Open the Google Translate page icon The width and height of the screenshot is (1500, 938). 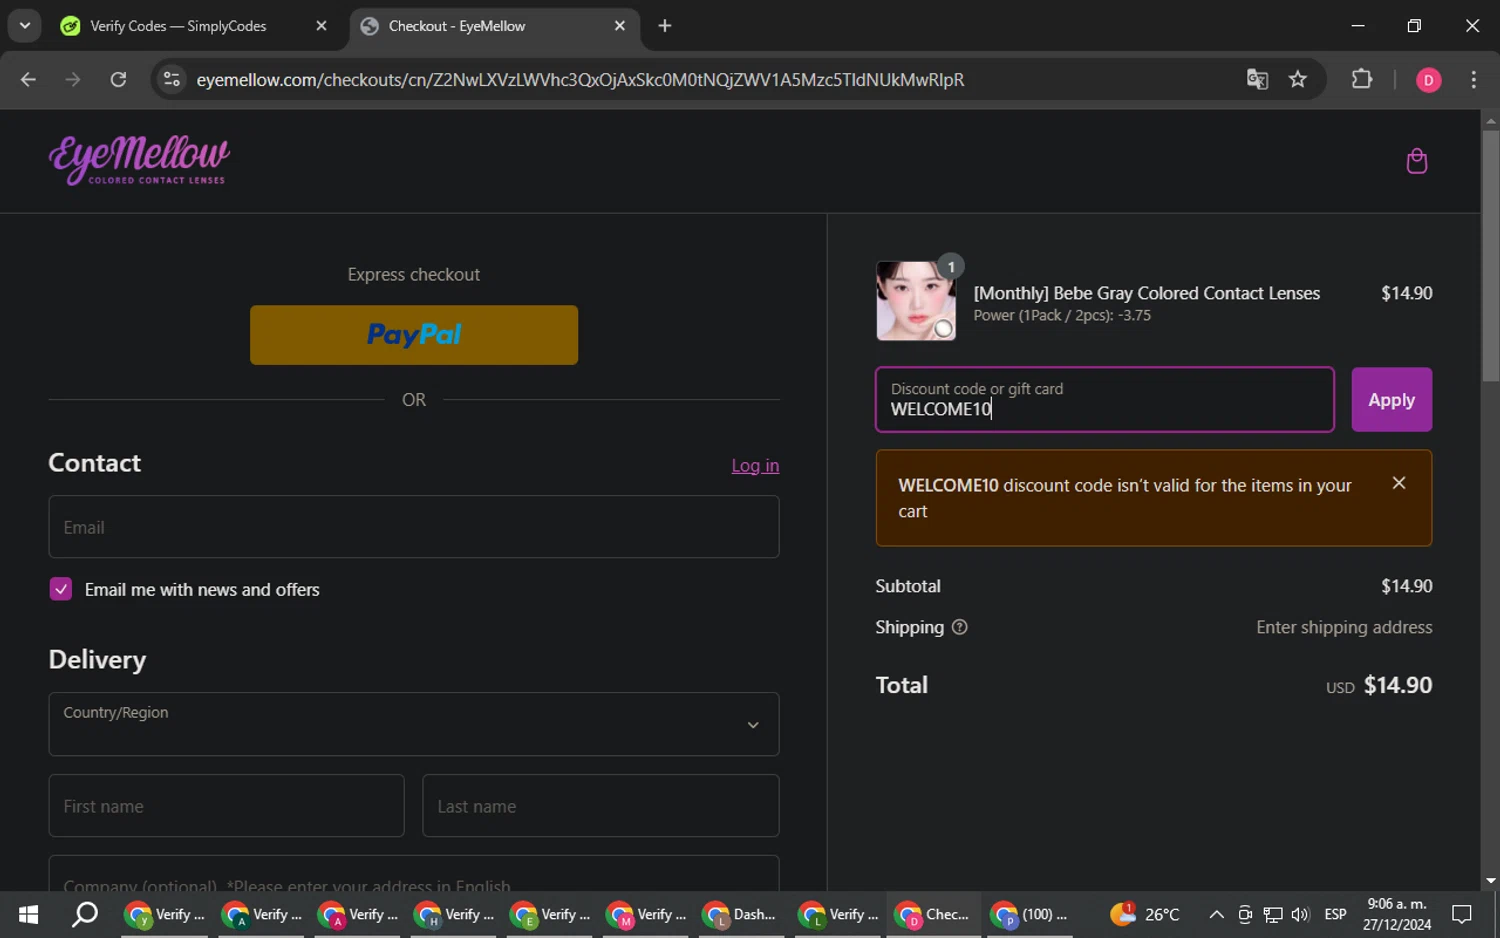tap(1257, 79)
